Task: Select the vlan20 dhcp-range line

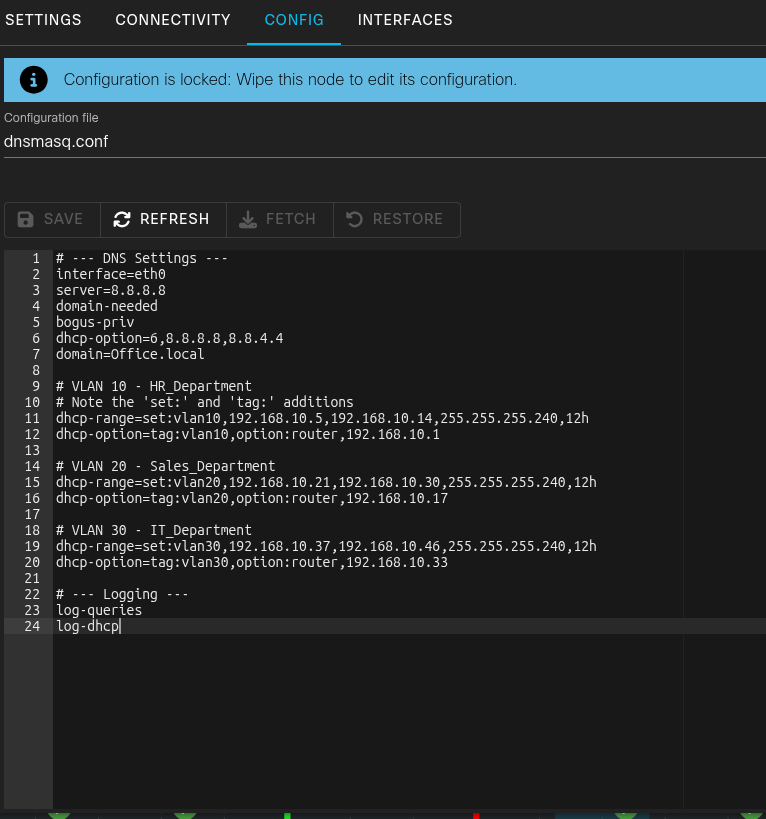Action: pyautogui.click(x=326, y=482)
